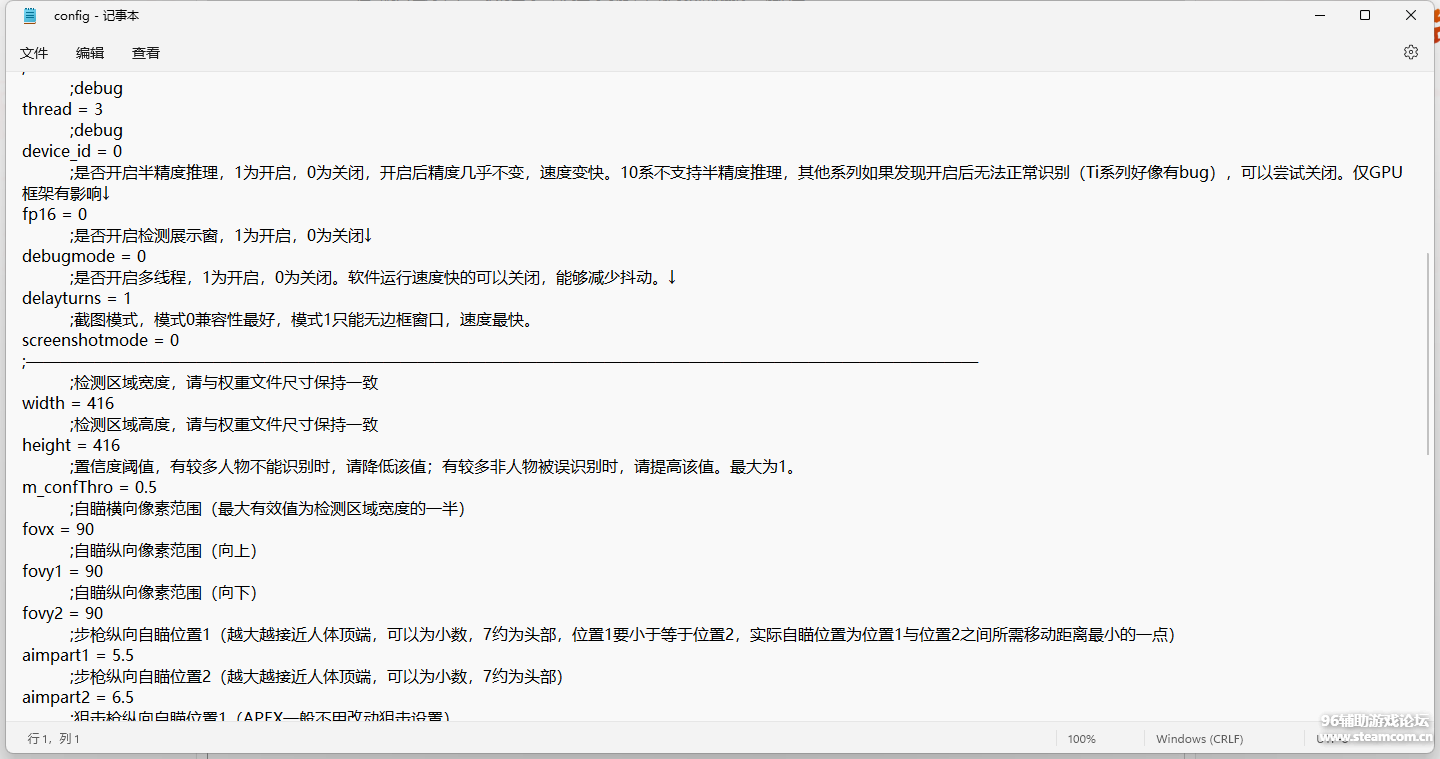Click the Notepad app icon in the title bar
Screen dimensions: 1440x759
30,16
